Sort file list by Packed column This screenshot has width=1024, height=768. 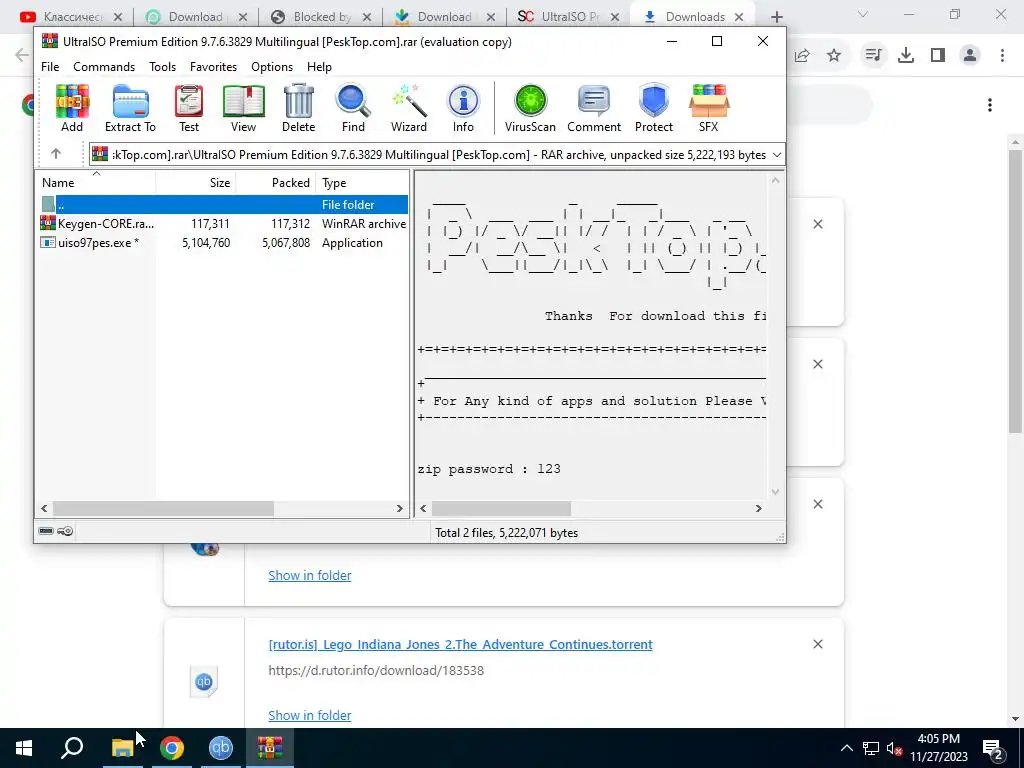click(x=275, y=183)
